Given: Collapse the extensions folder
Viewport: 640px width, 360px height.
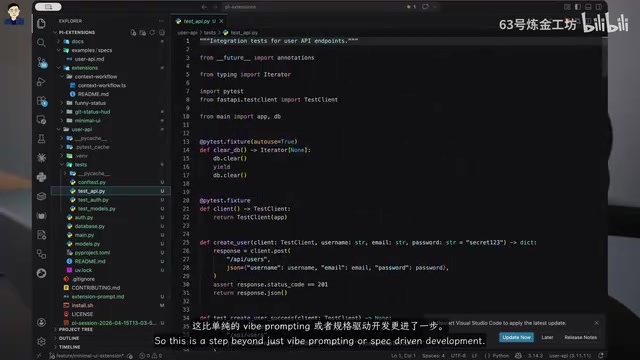Looking at the screenshot, I should 110,68.
